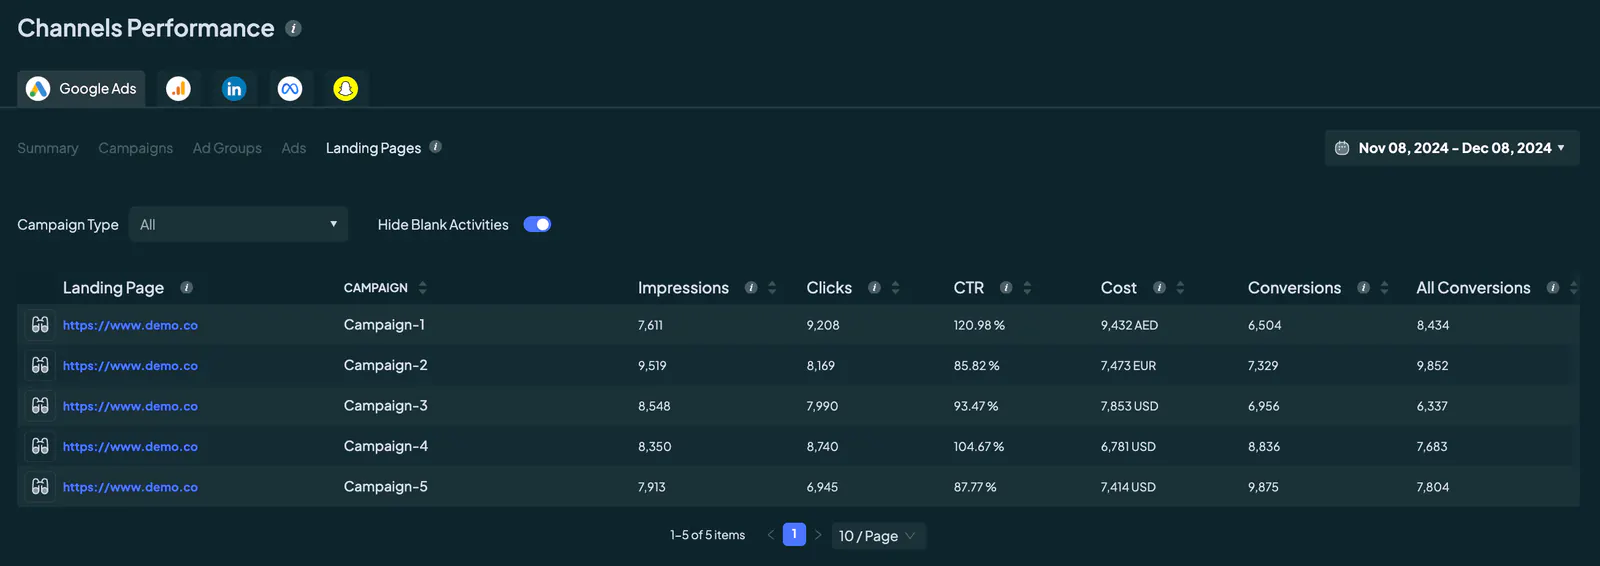
Task: Click the 9,432 AED cost value
Action: (x=1129, y=325)
